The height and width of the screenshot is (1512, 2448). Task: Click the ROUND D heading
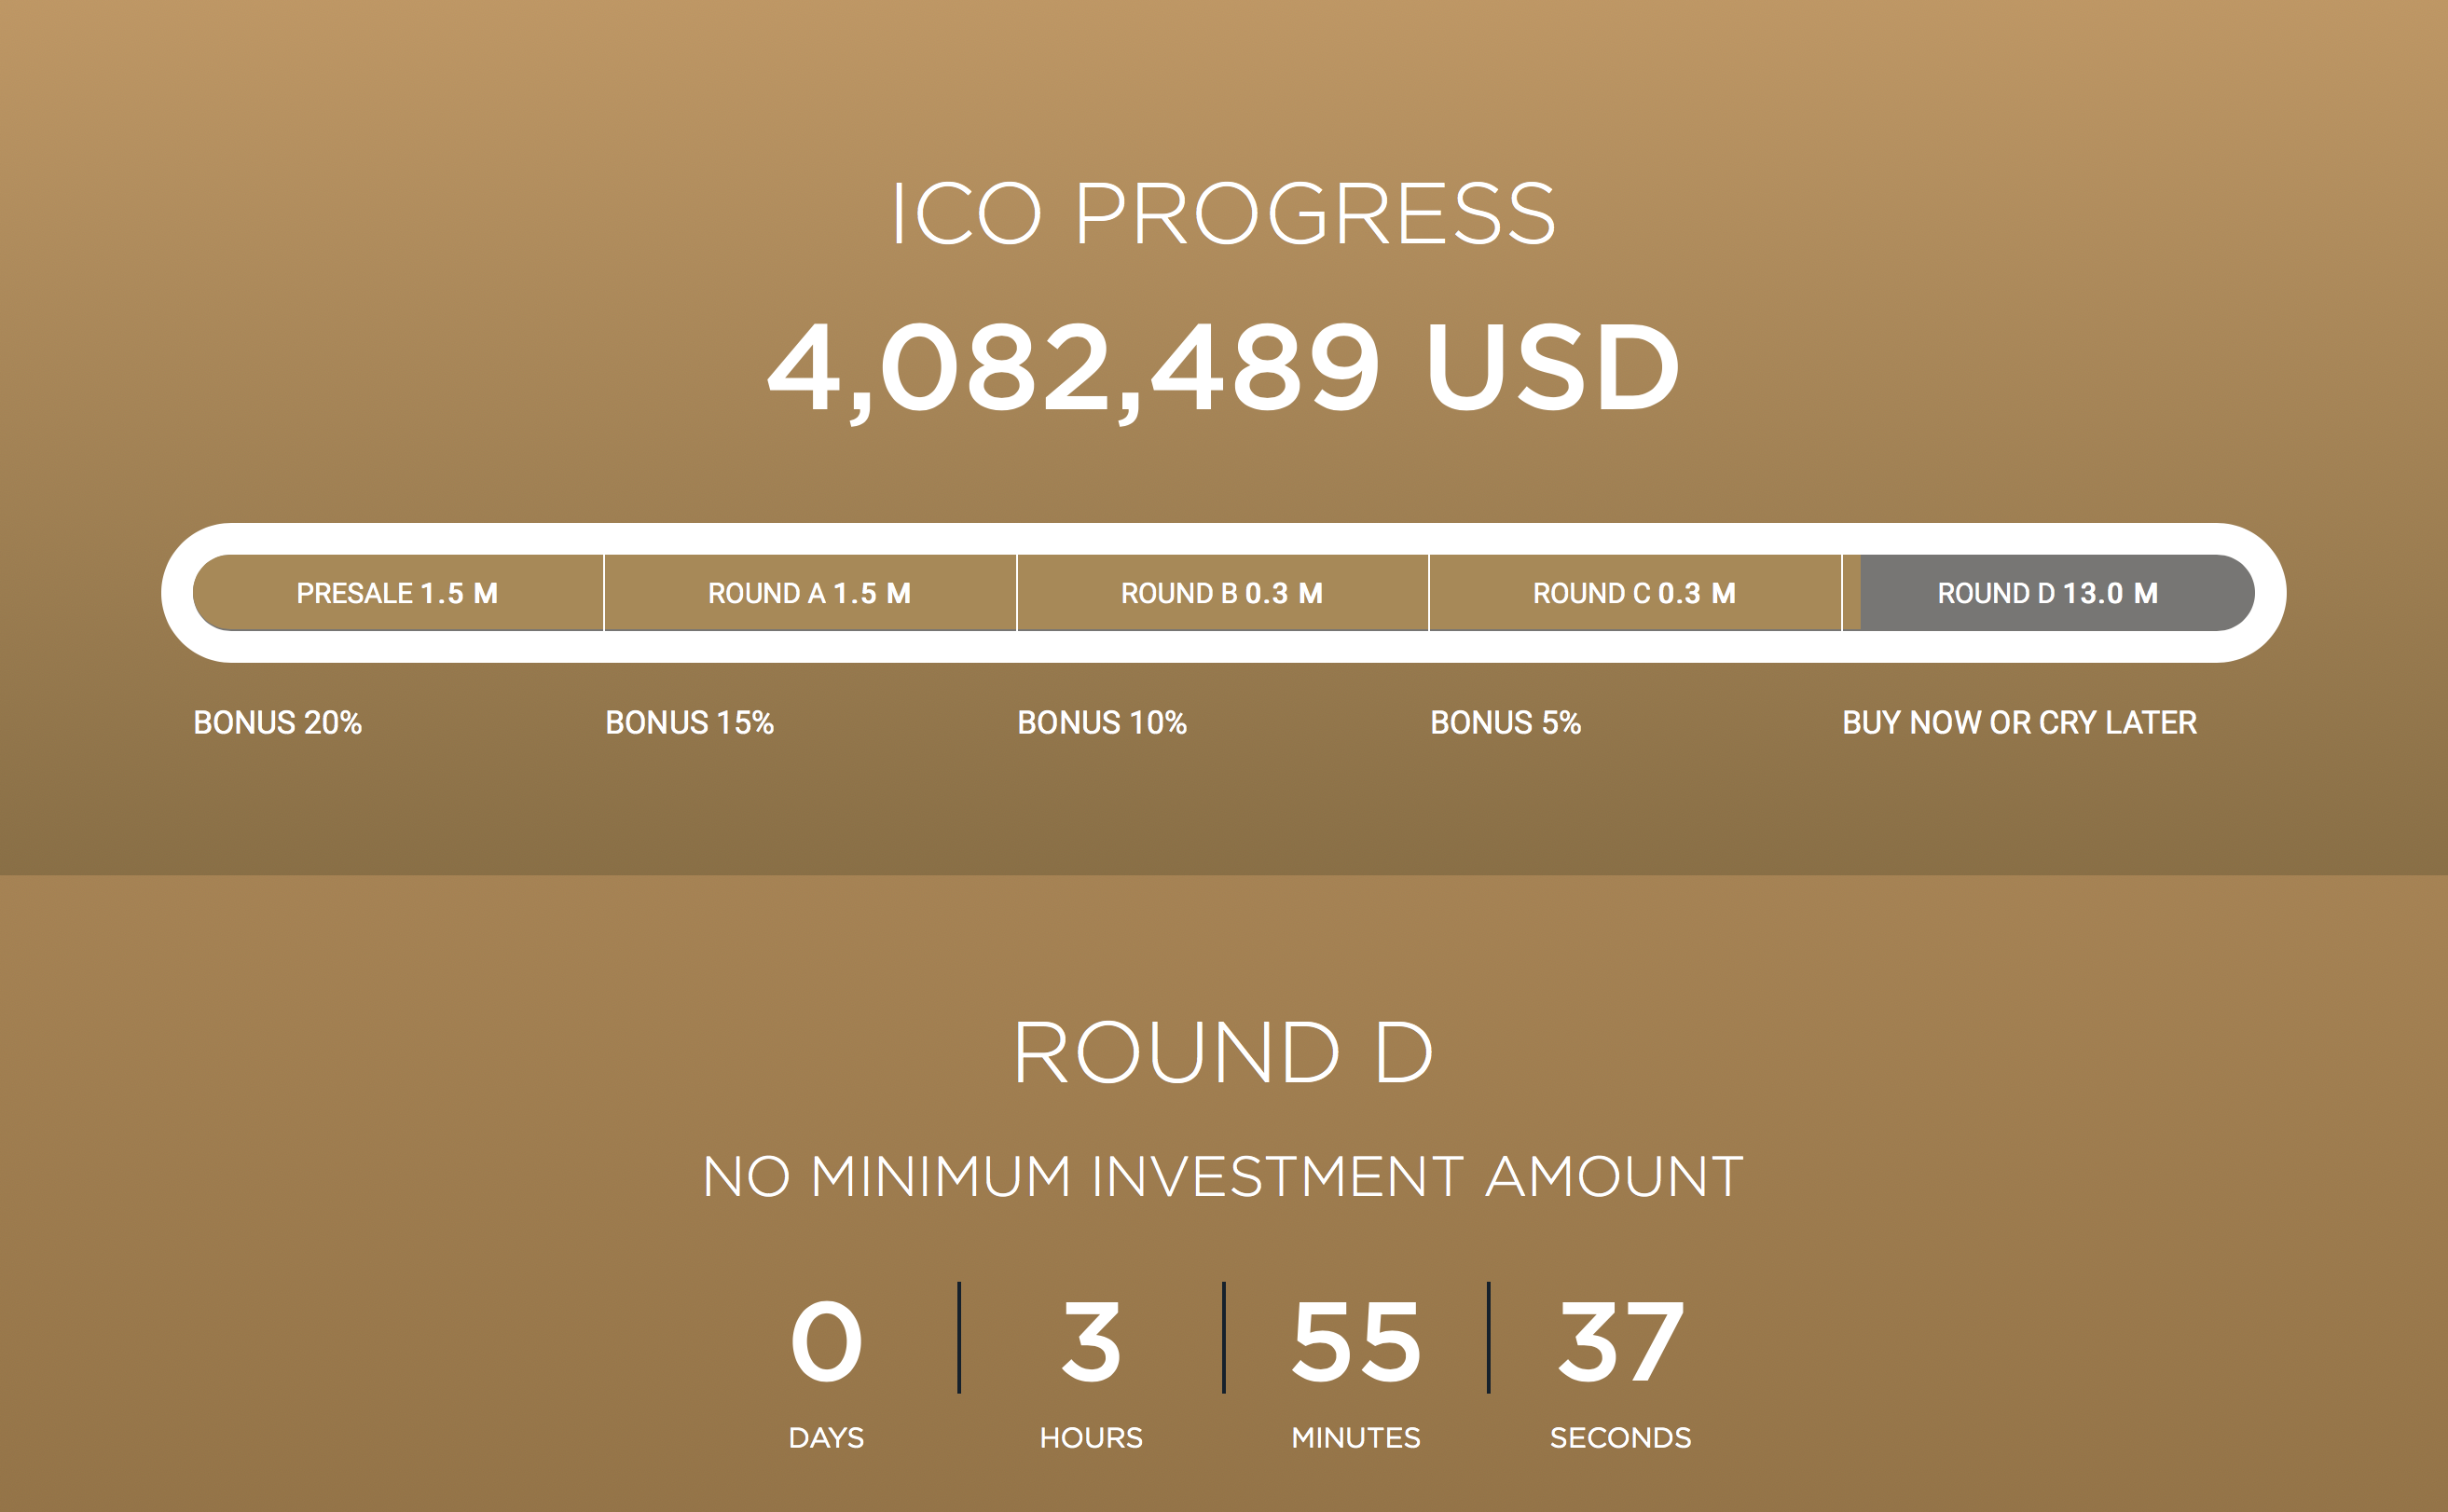[x=1223, y=1052]
